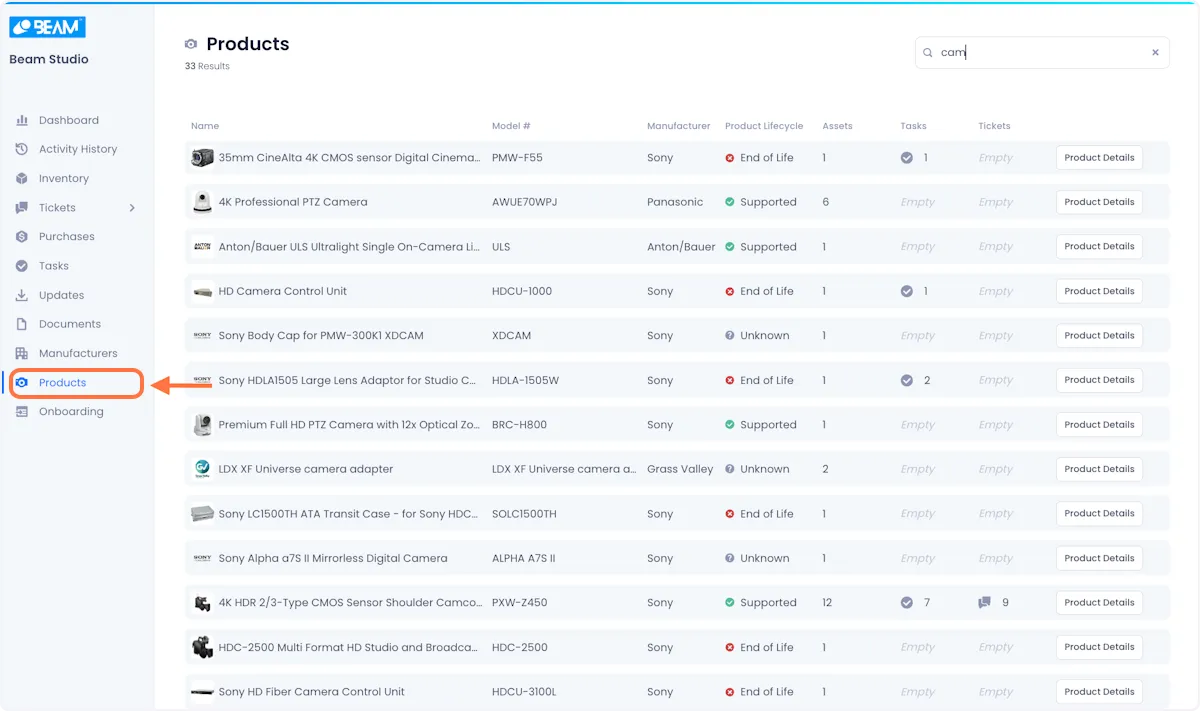
Task: Click the task check icon in HDCU-1000 row
Action: click(907, 291)
